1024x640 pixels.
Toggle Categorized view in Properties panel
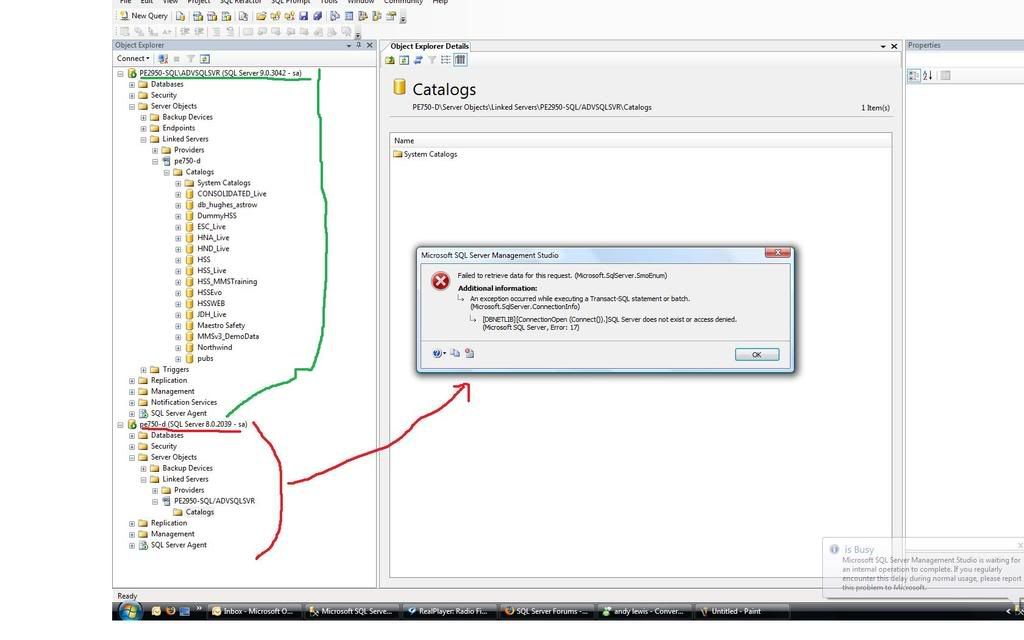pos(914,75)
